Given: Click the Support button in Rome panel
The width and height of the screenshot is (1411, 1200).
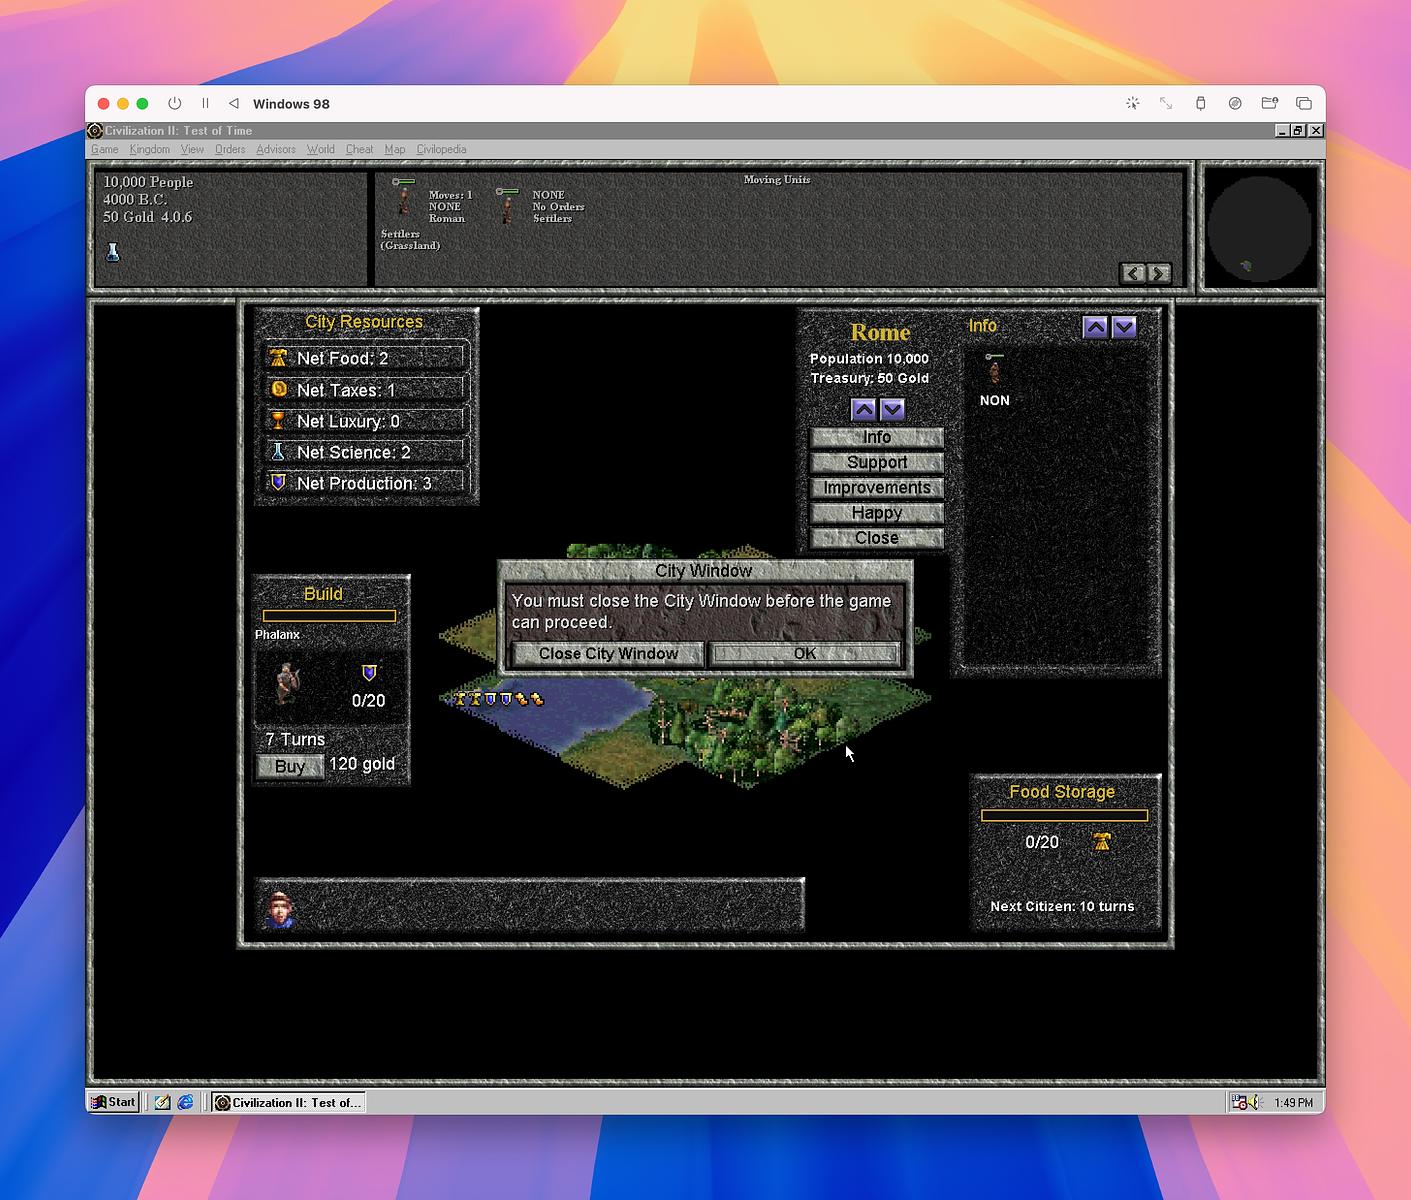Looking at the screenshot, I should 877,462.
